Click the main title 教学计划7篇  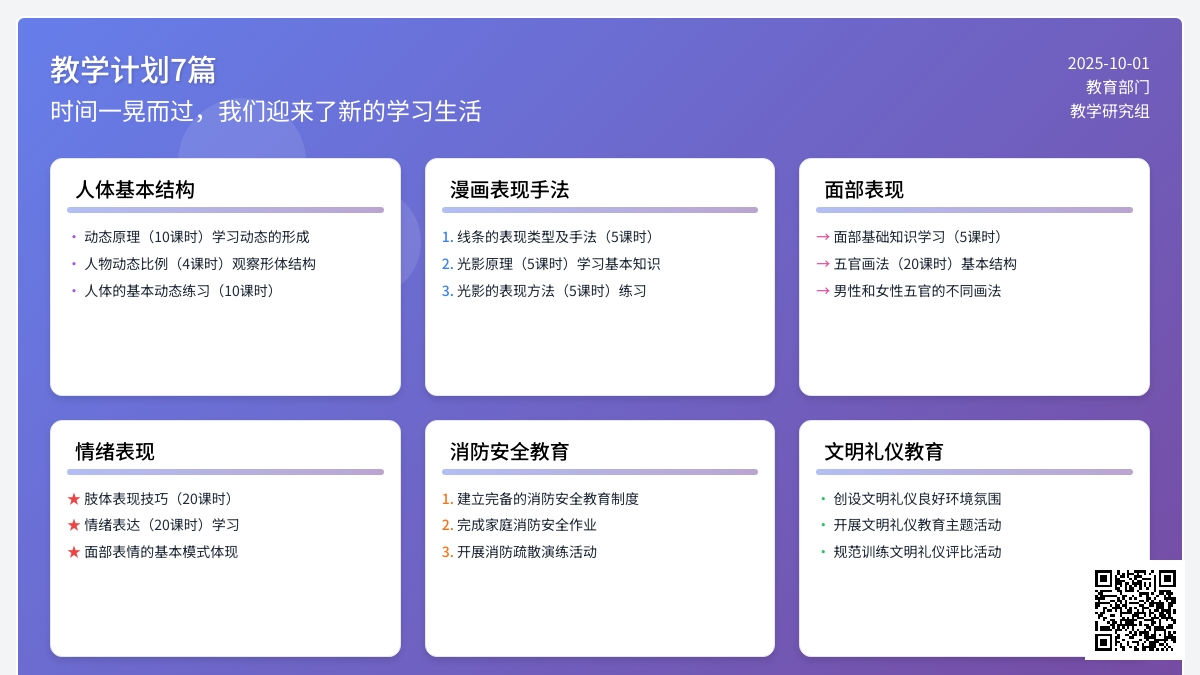[133, 70]
